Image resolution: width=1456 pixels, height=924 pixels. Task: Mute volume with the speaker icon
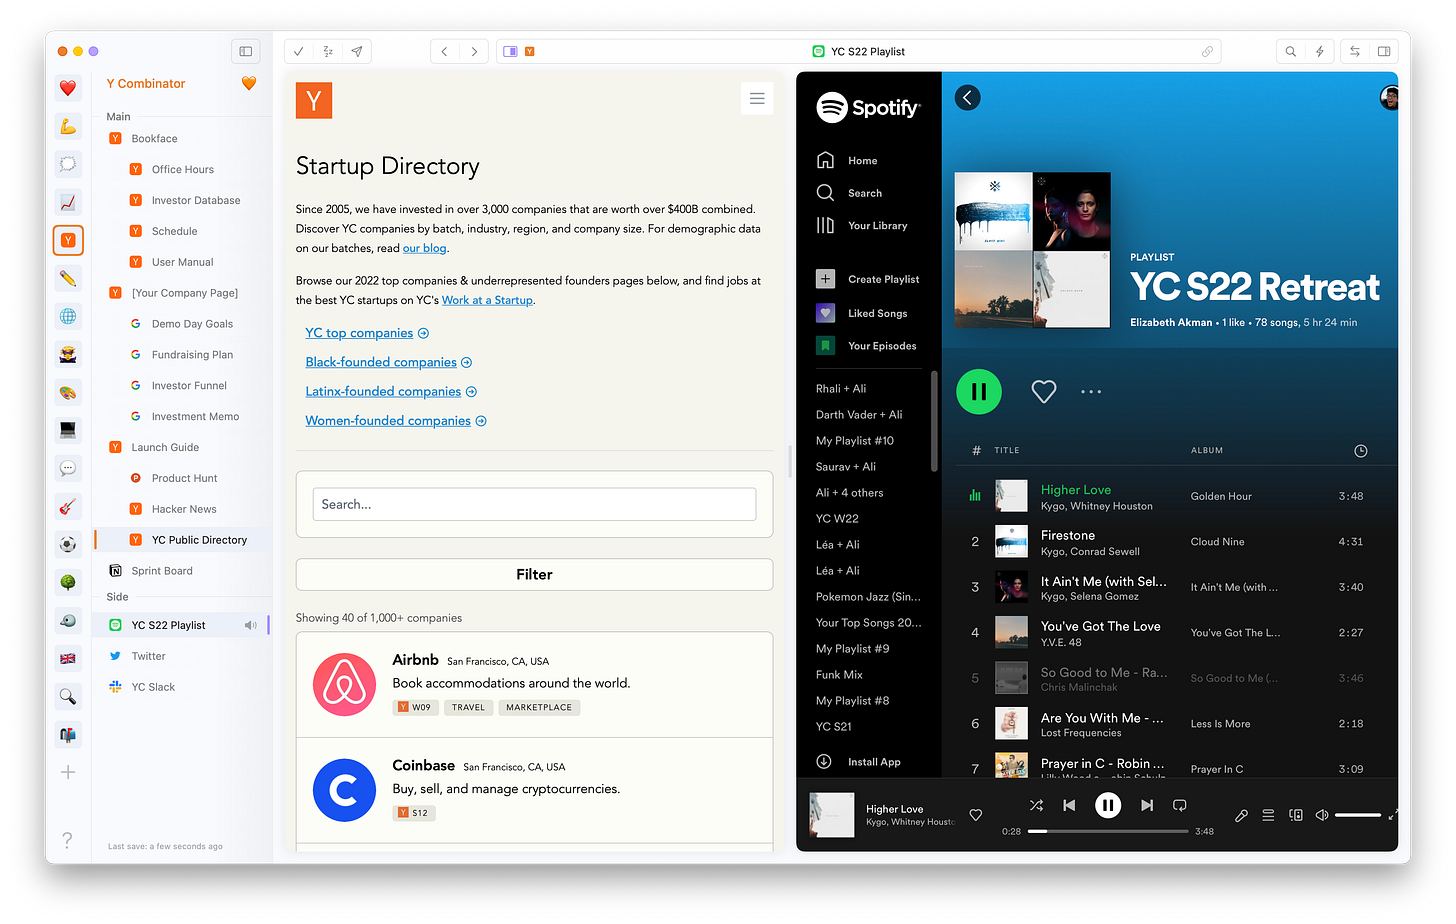tap(1322, 815)
